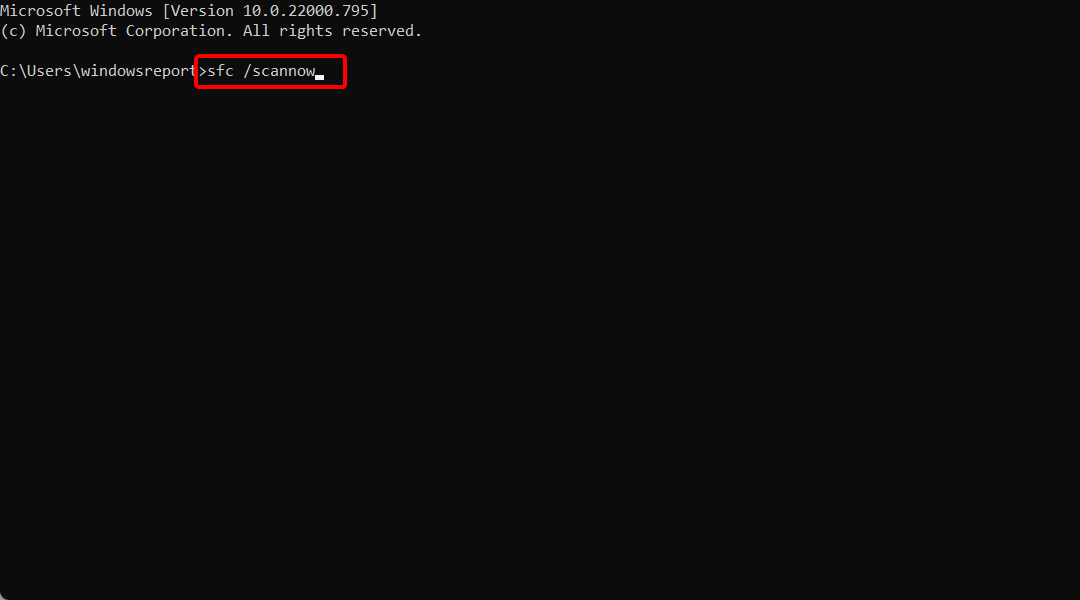The height and width of the screenshot is (600, 1080).
Task: Click the /scannow parameter text
Action: point(279,71)
